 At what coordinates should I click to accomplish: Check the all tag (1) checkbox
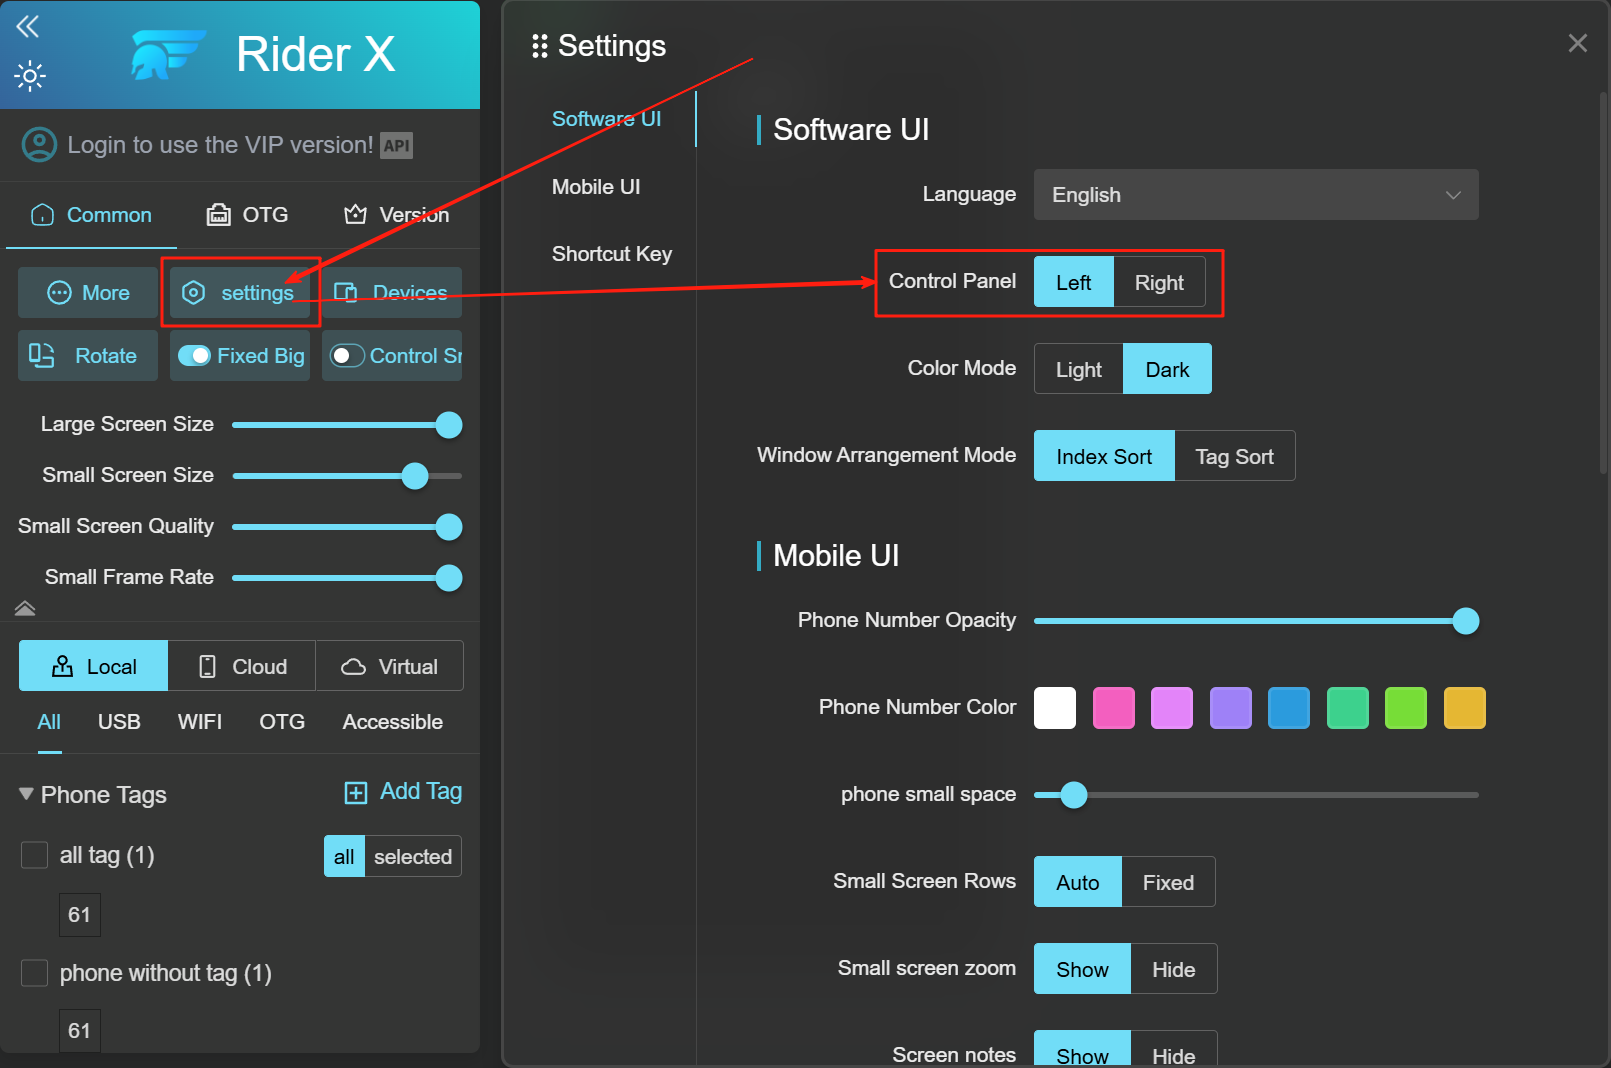coord(35,855)
